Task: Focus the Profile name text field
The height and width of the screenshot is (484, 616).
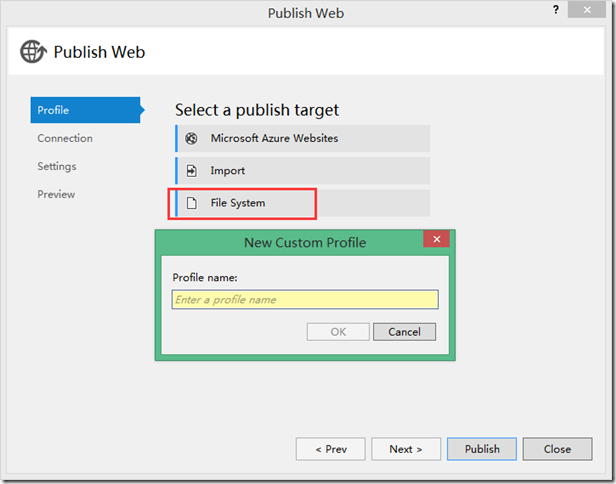Action: point(305,299)
